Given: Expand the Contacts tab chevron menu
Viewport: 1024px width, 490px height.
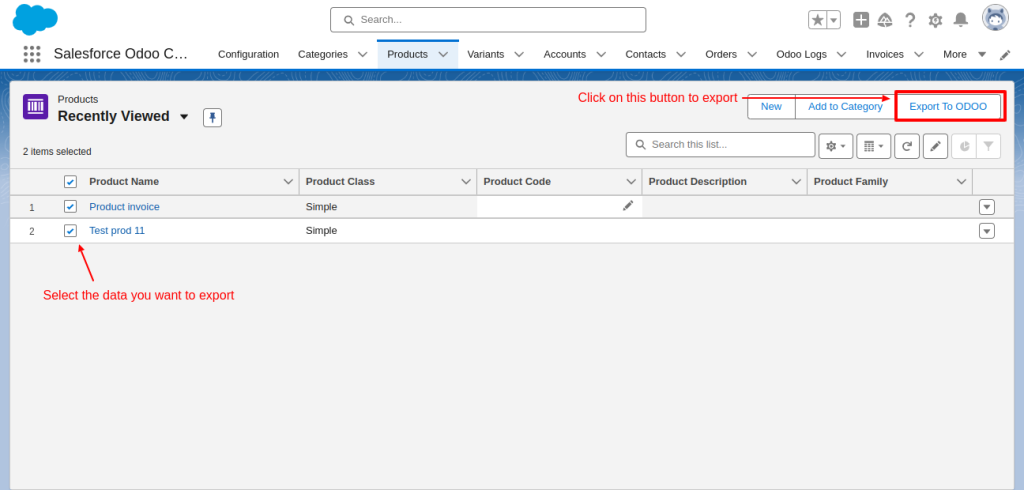Looking at the screenshot, I should (680, 54).
